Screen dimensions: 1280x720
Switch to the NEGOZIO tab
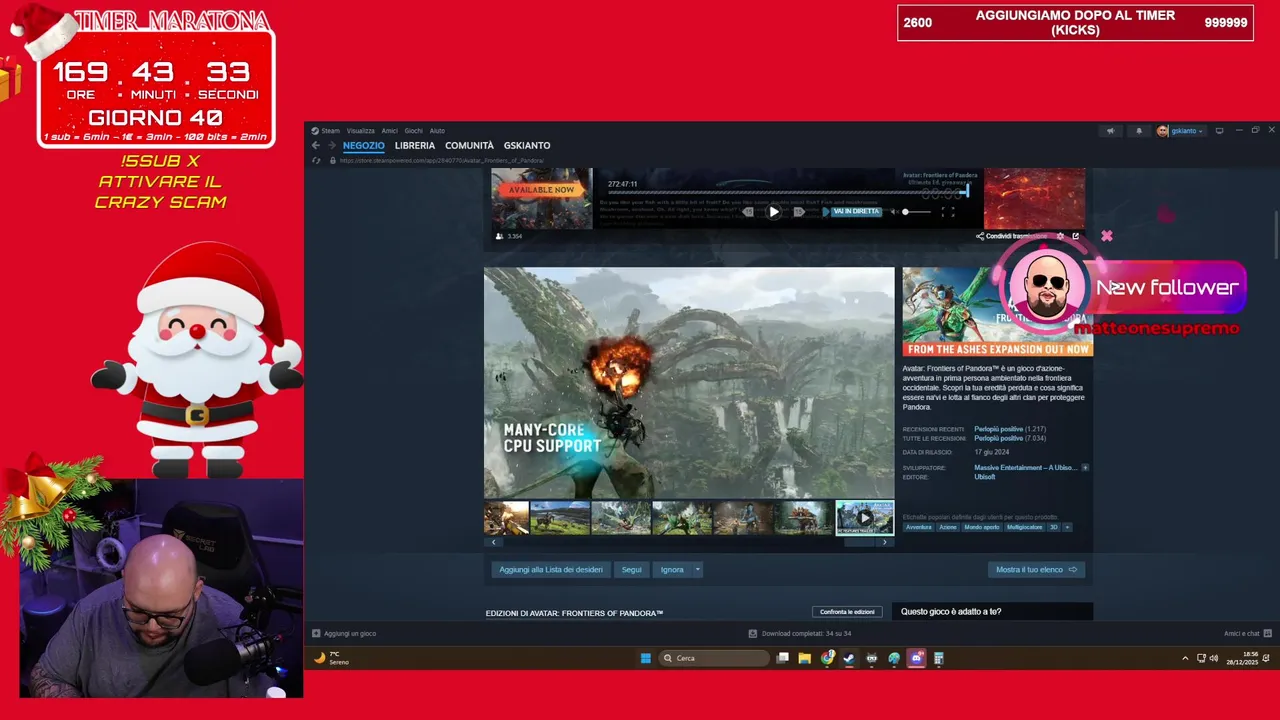click(x=364, y=146)
